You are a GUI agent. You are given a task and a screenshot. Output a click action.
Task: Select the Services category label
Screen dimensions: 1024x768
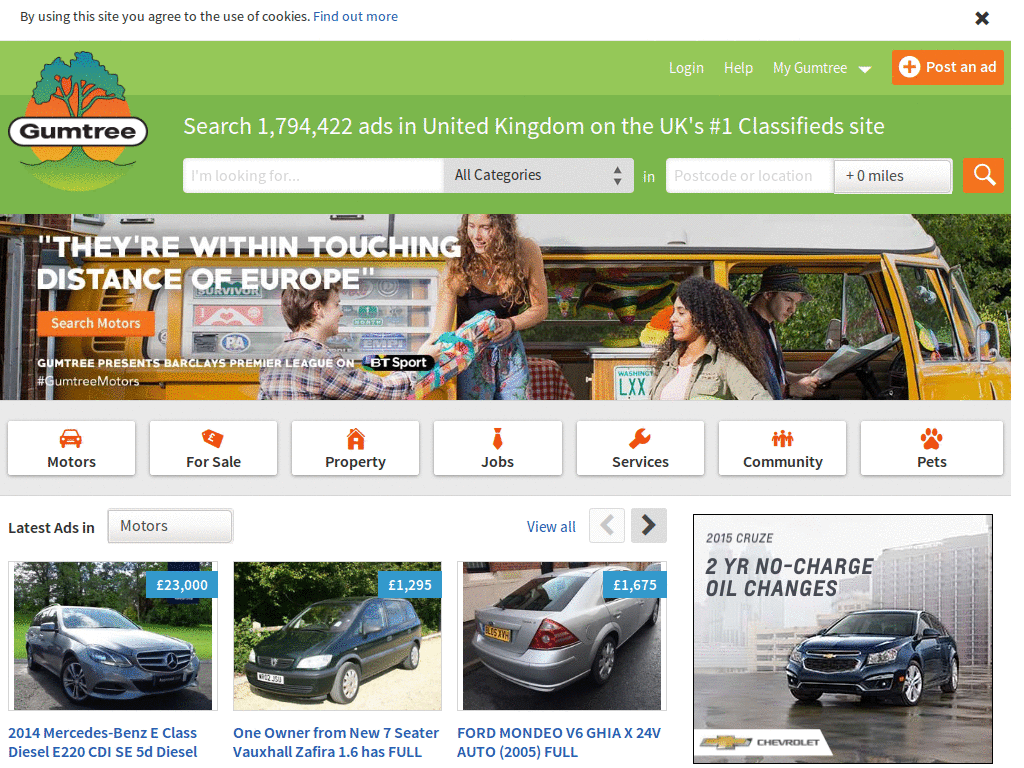point(640,462)
